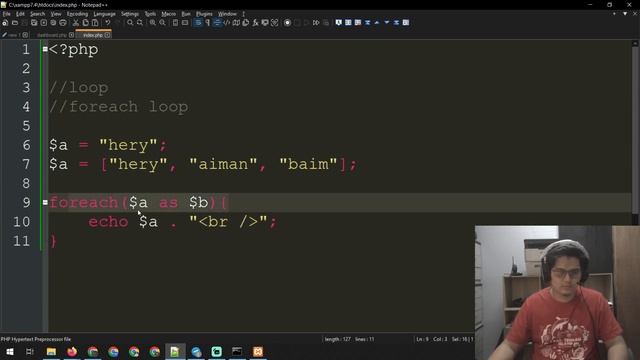The image size is (640, 360).
Task: Switch to the dashboard.php tab
Action: [x=52, y=35]
